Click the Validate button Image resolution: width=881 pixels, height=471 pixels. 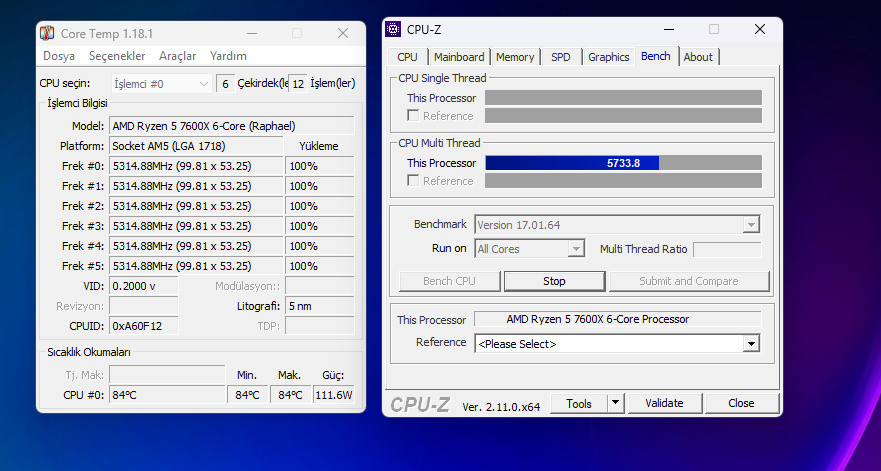(664, 404)
